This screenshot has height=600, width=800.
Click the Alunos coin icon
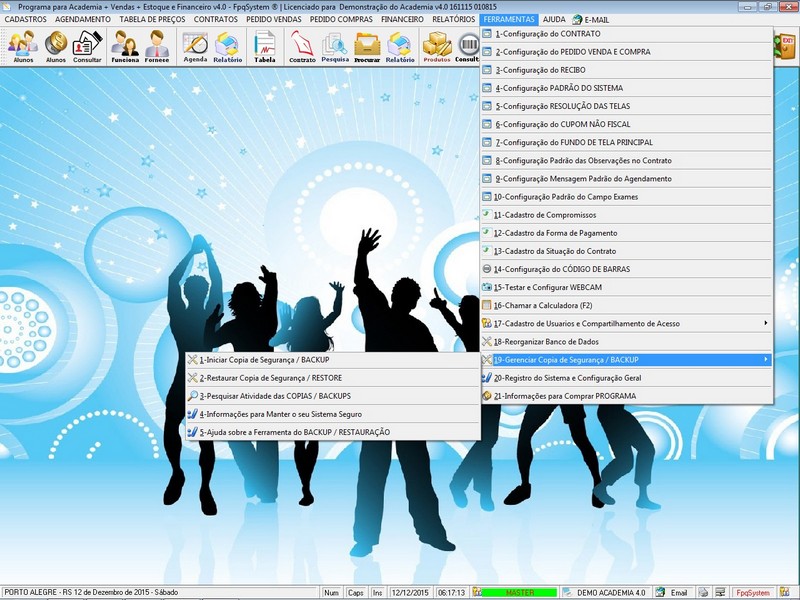coord(56,46)
